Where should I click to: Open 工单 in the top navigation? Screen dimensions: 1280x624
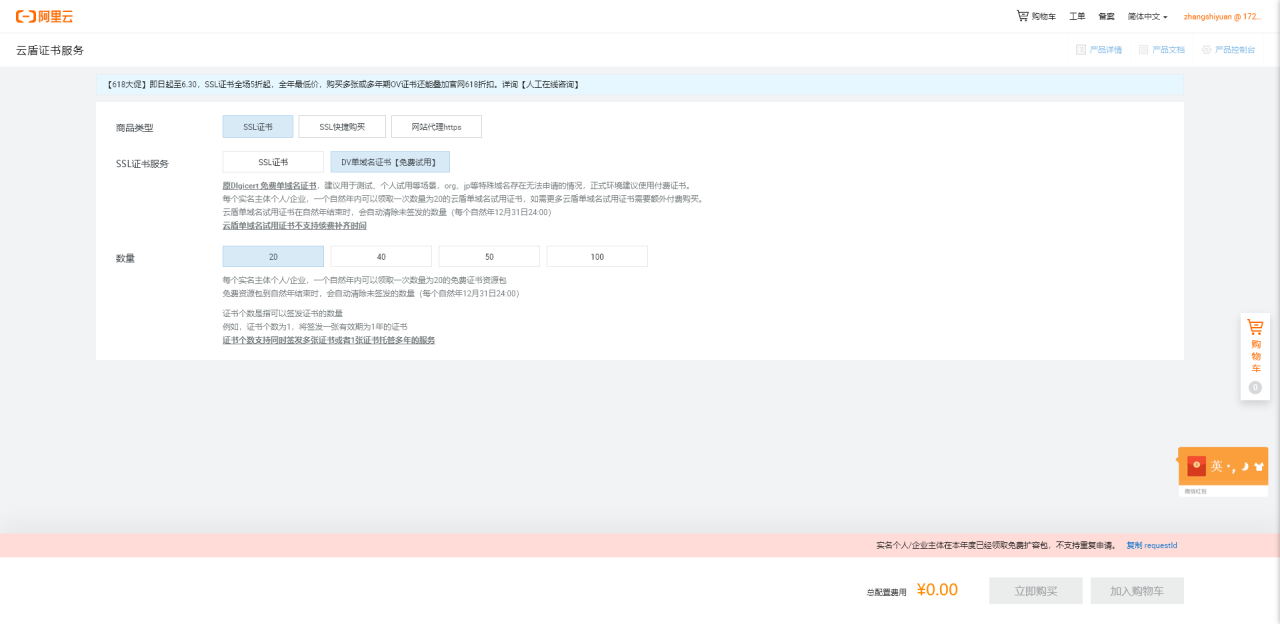pos(1077,15)
